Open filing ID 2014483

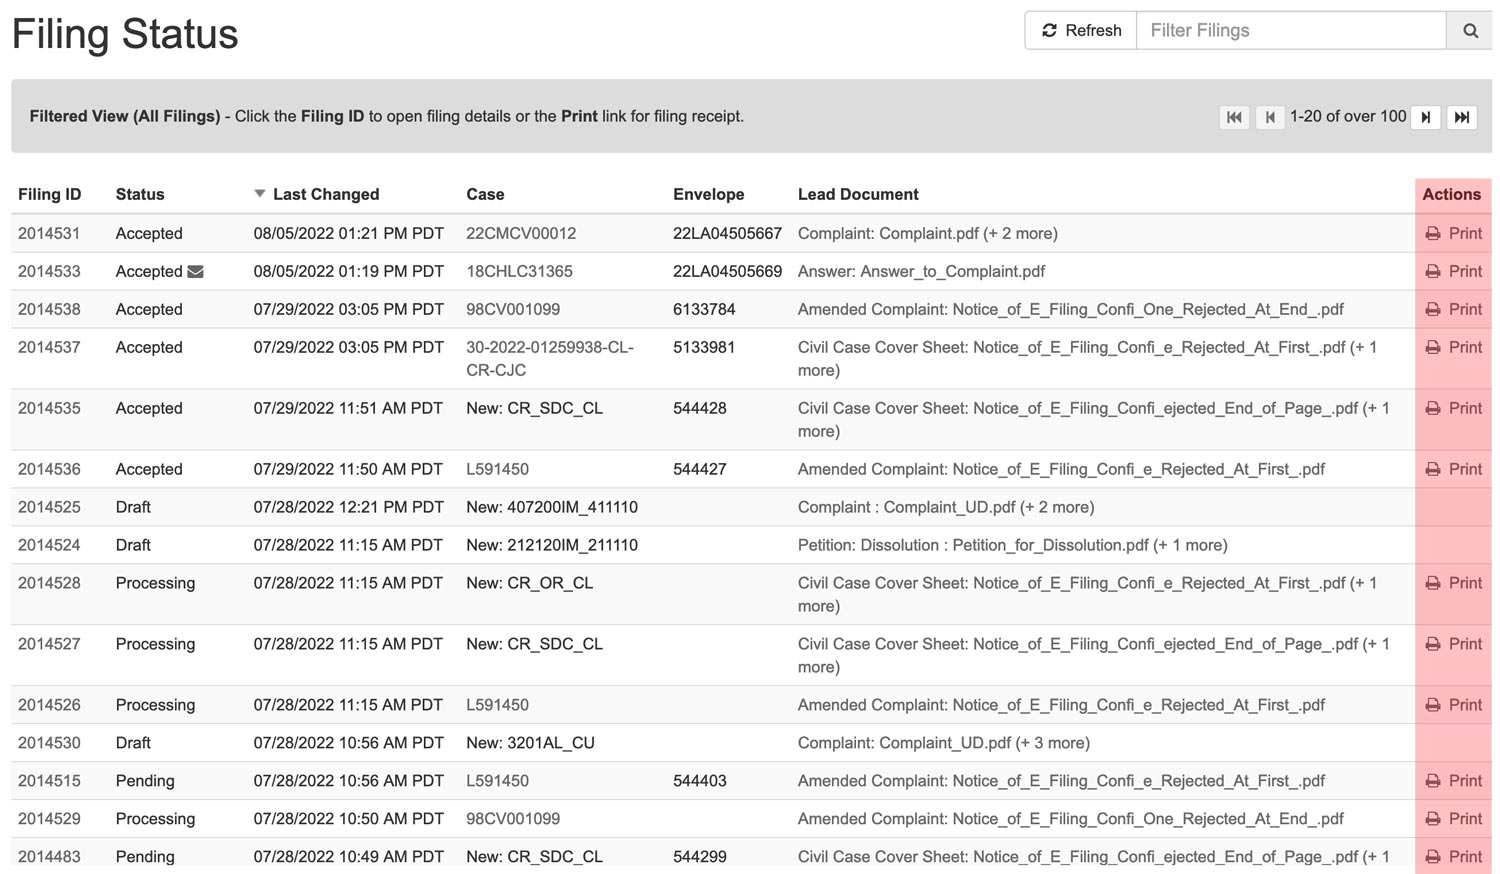pyautogui.click(x=49, y=857)
